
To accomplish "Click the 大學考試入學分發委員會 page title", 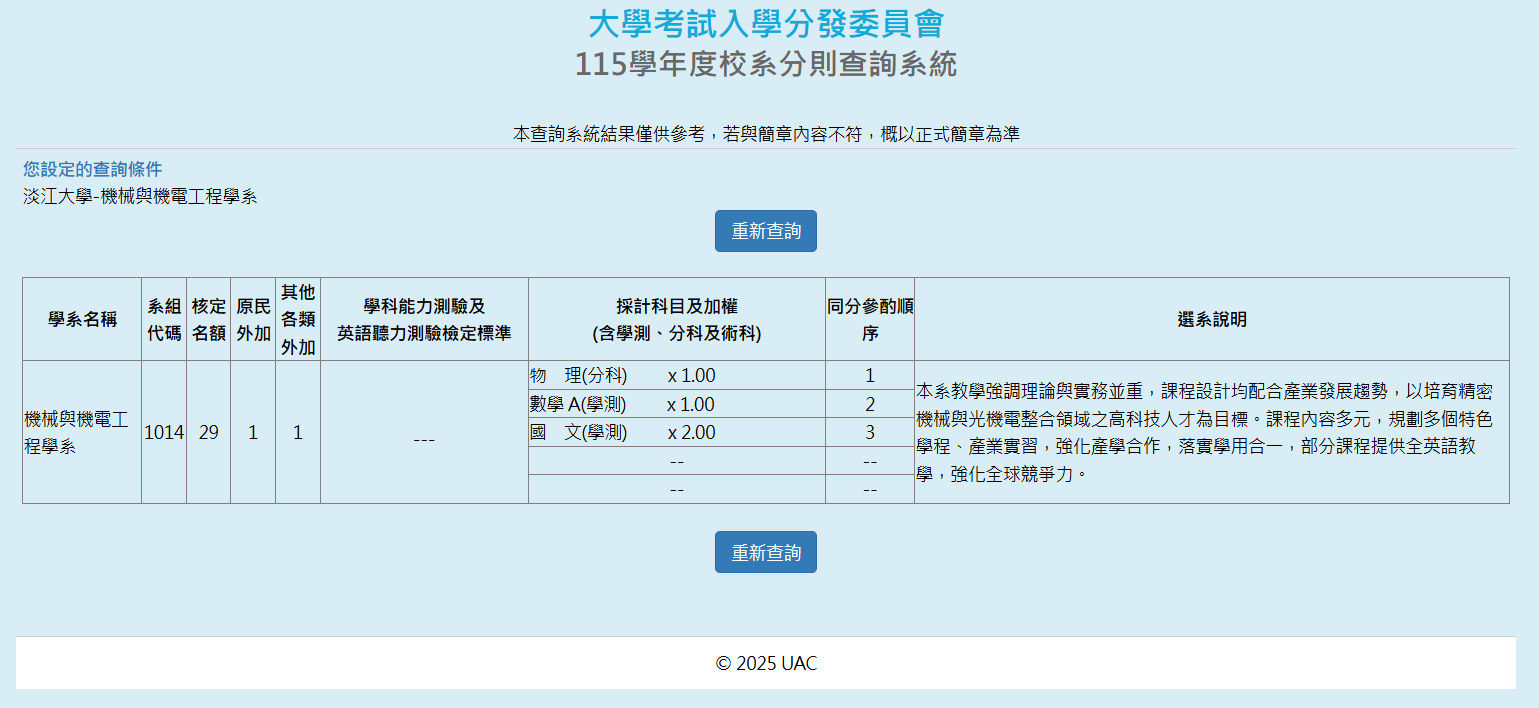I will pos(766,24).
